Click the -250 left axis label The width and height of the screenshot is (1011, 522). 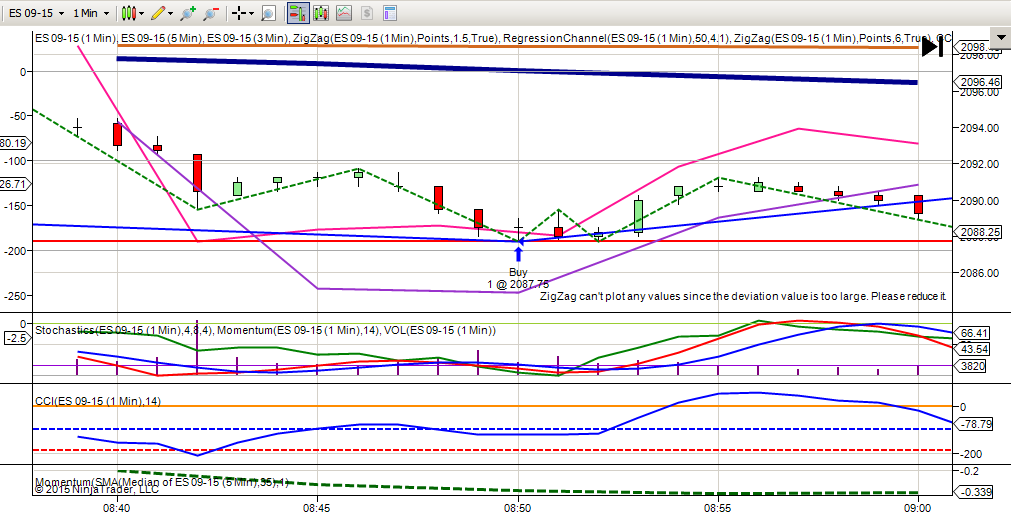(x=16, y=295)
